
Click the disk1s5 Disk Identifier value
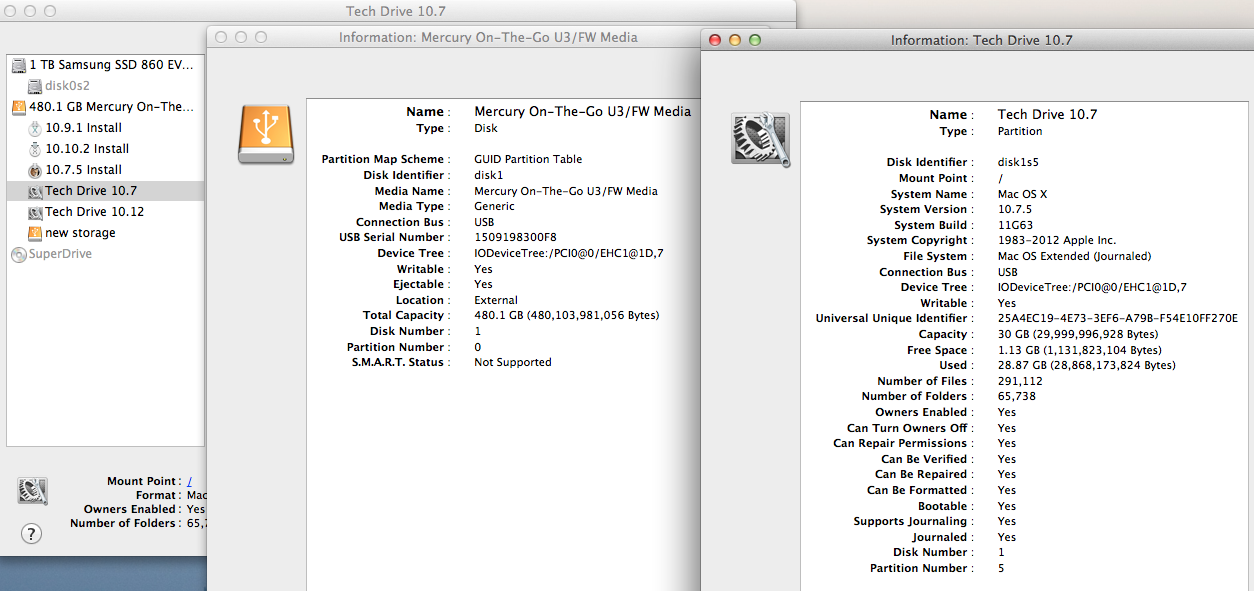tap(1019, 162)
